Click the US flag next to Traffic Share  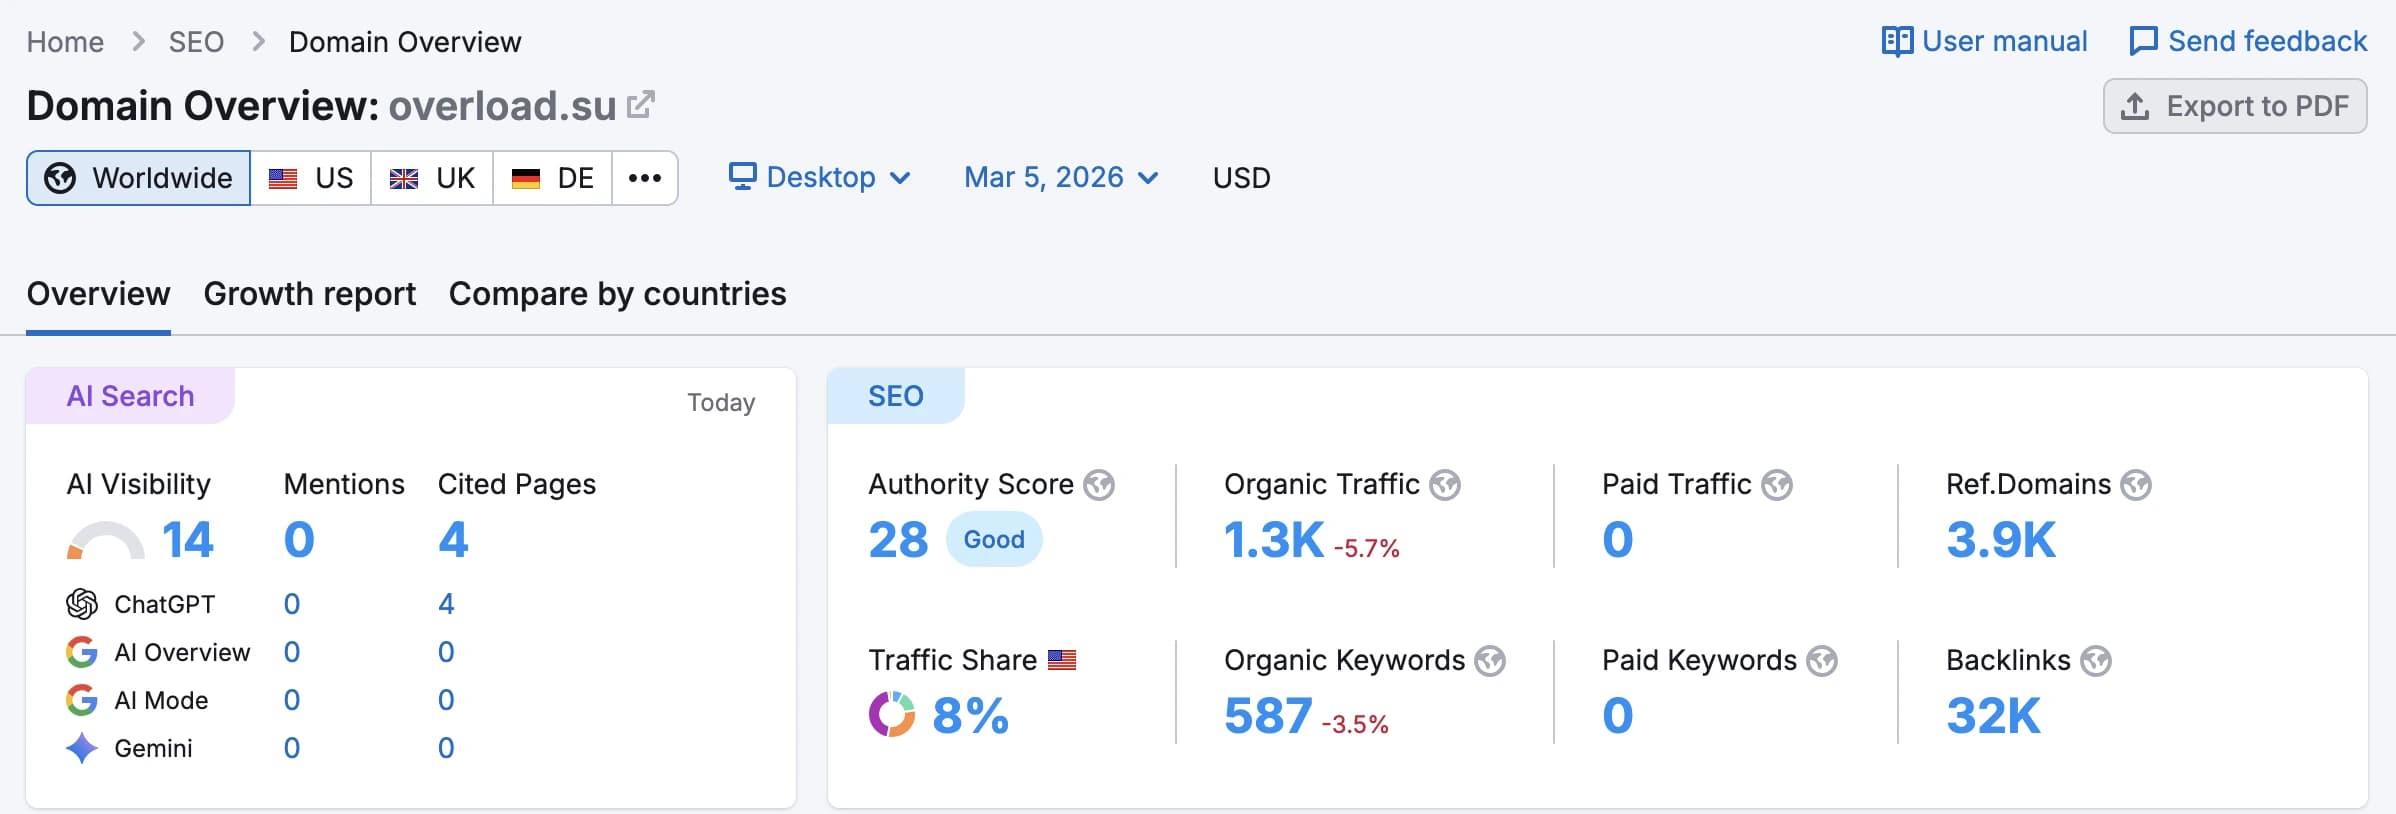(1062, 660)
